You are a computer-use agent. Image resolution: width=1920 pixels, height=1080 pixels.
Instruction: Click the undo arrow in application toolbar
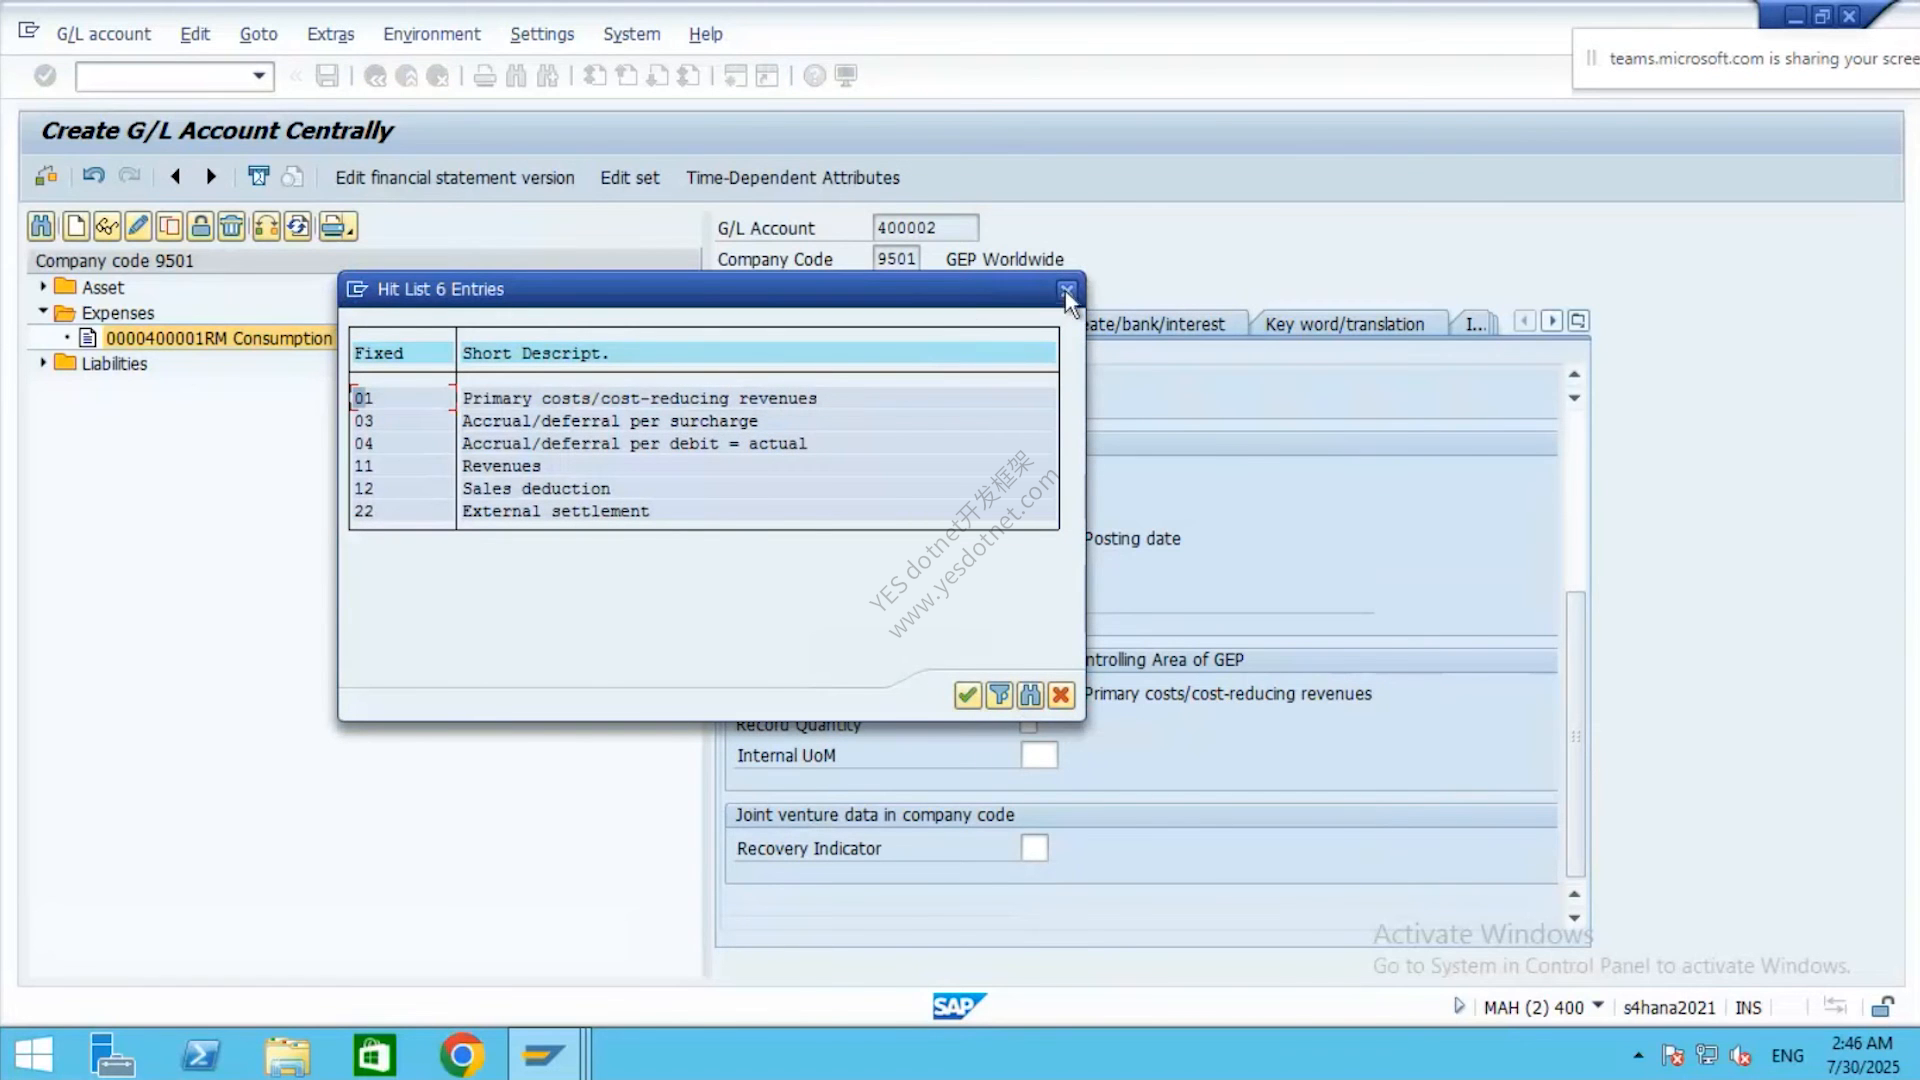click(x=93, y=176)
